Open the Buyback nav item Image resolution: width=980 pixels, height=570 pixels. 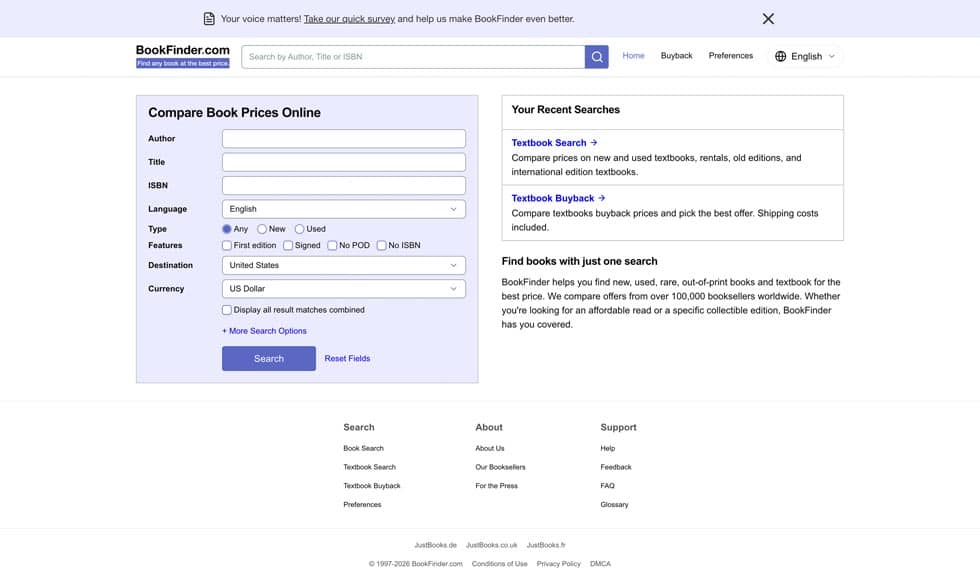[x=676, y=56]
